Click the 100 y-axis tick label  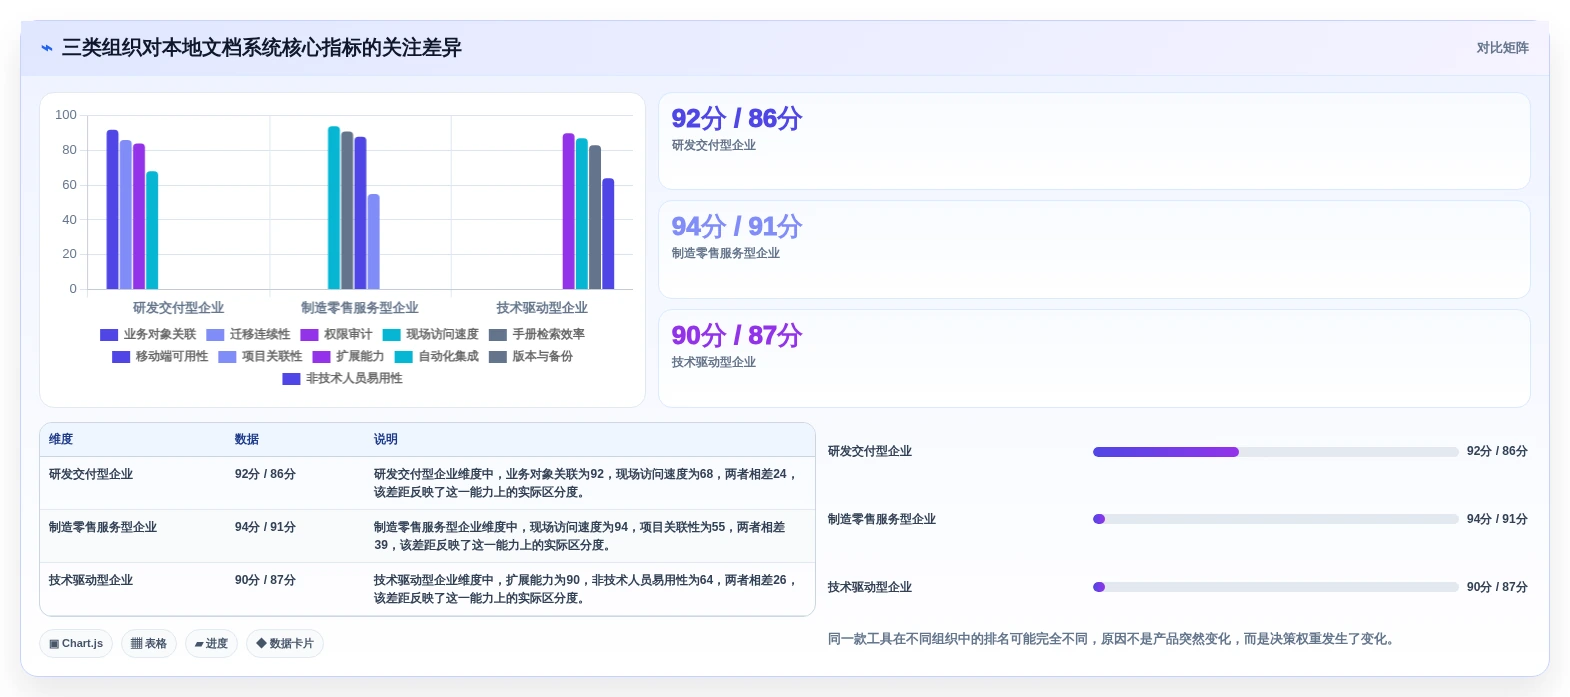(66, 115)
